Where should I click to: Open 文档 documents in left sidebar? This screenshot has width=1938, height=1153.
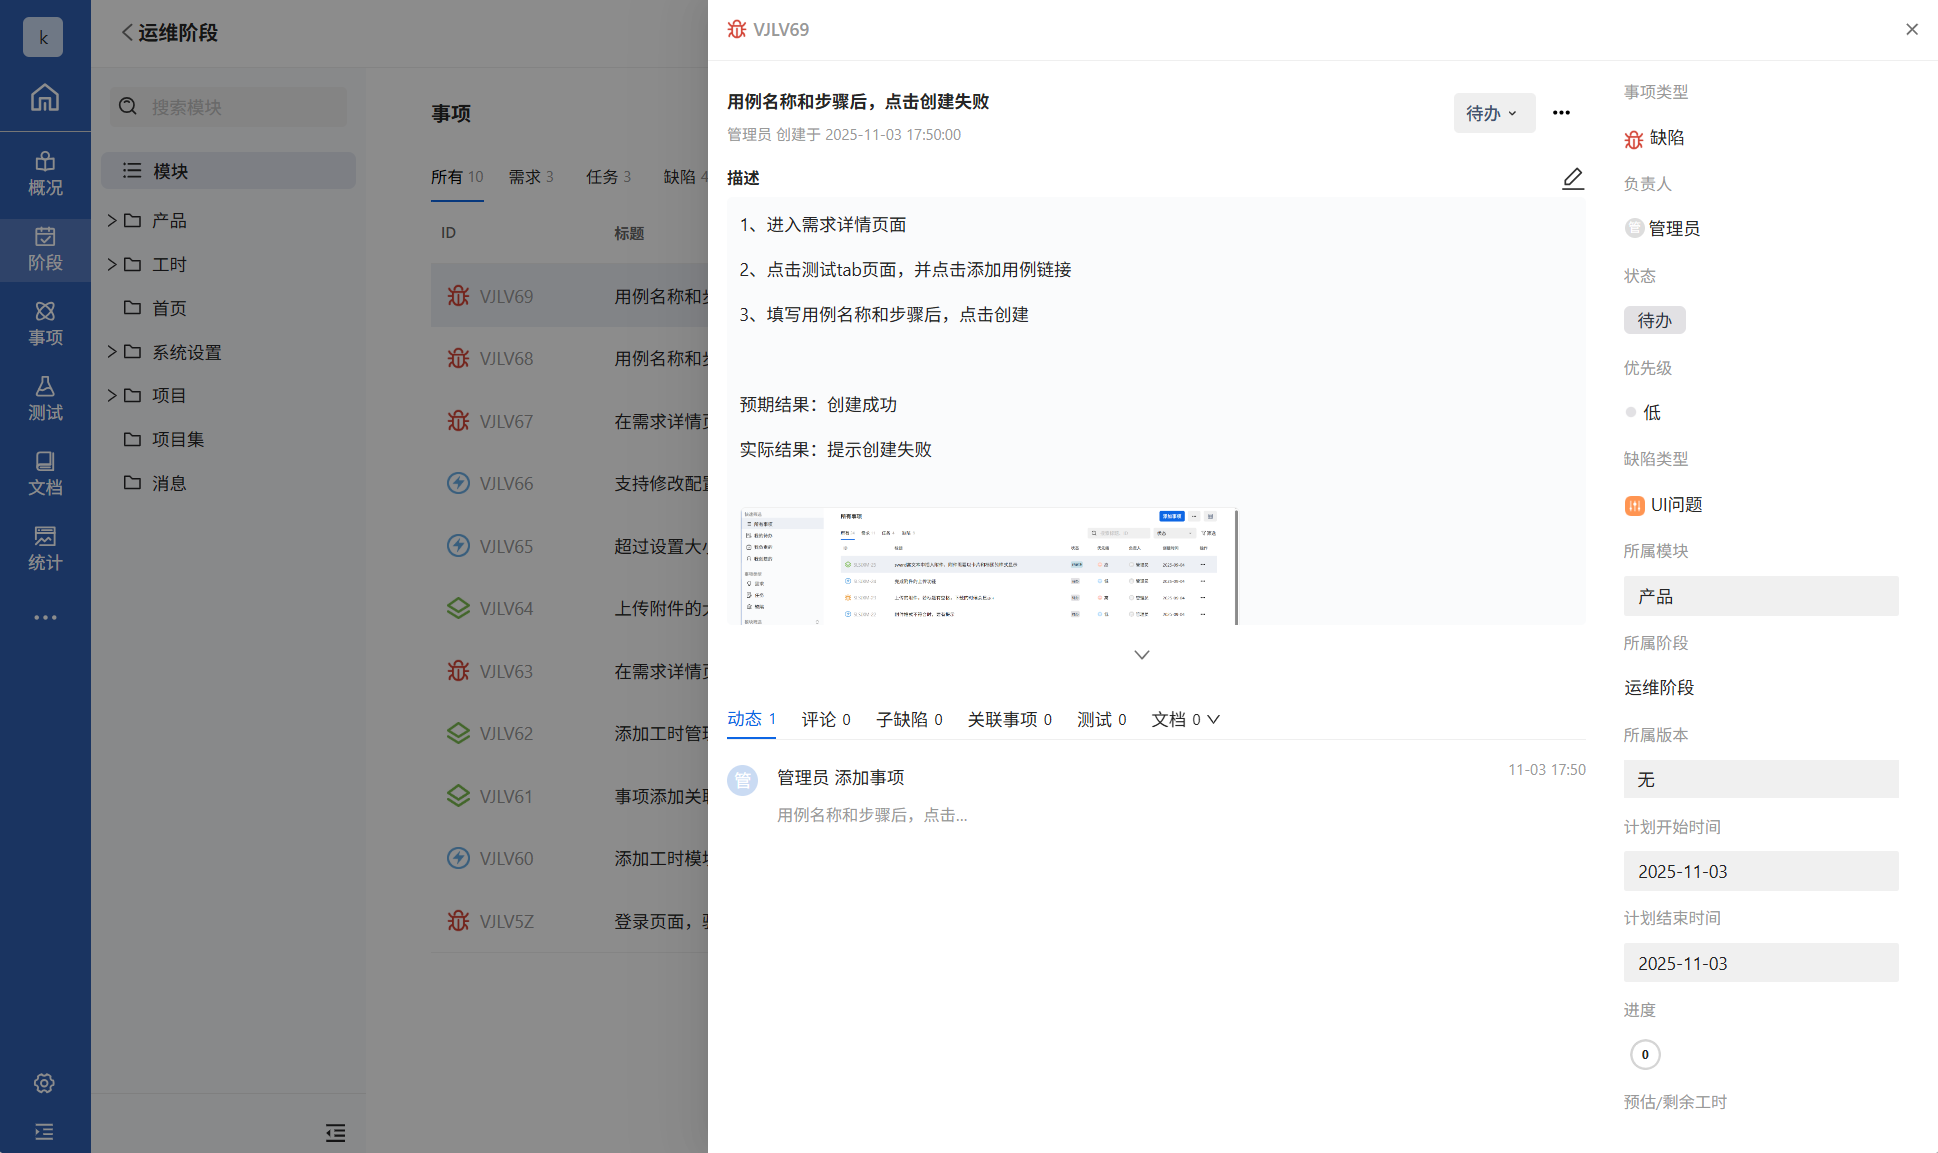[x=45, y=473]
